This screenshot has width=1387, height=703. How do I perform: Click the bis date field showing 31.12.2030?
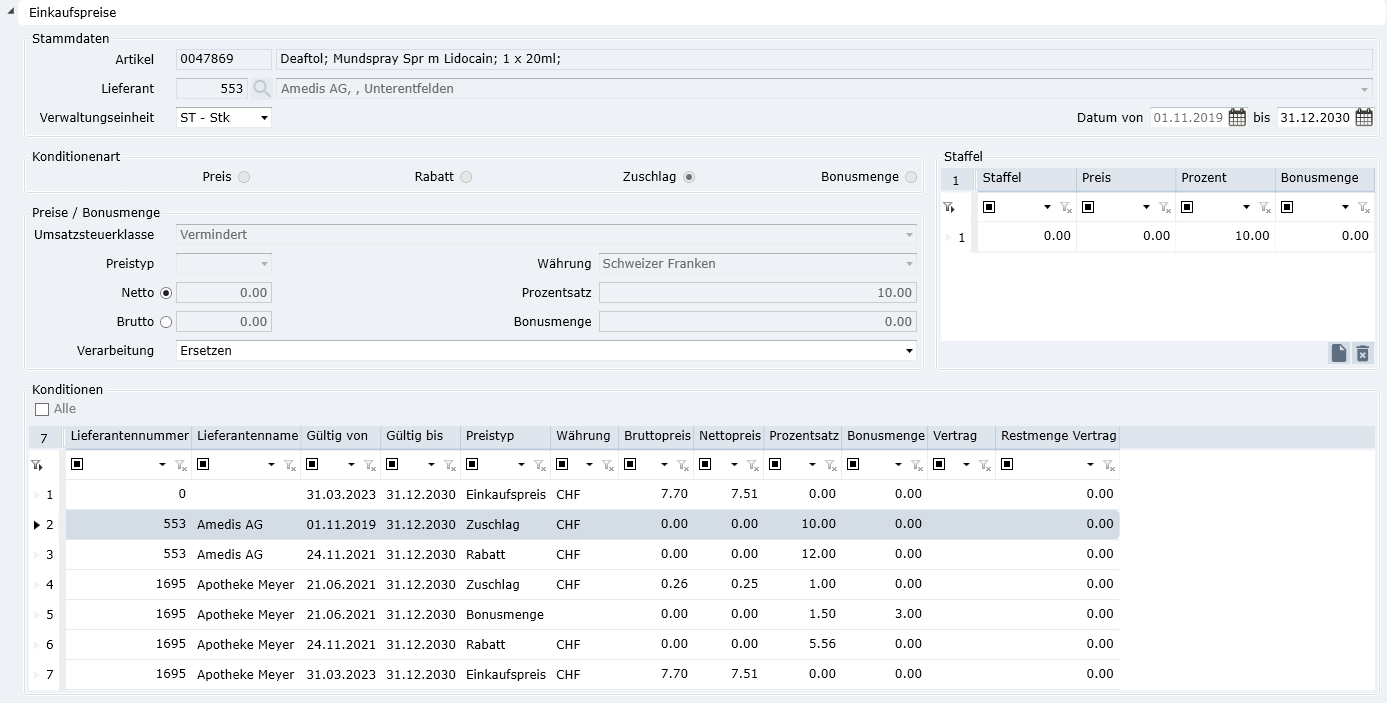tap(1314, 118)
